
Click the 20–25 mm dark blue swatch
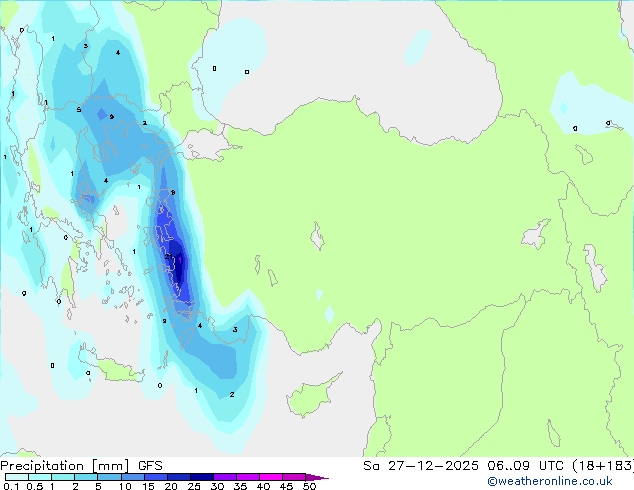click(178, 477)
